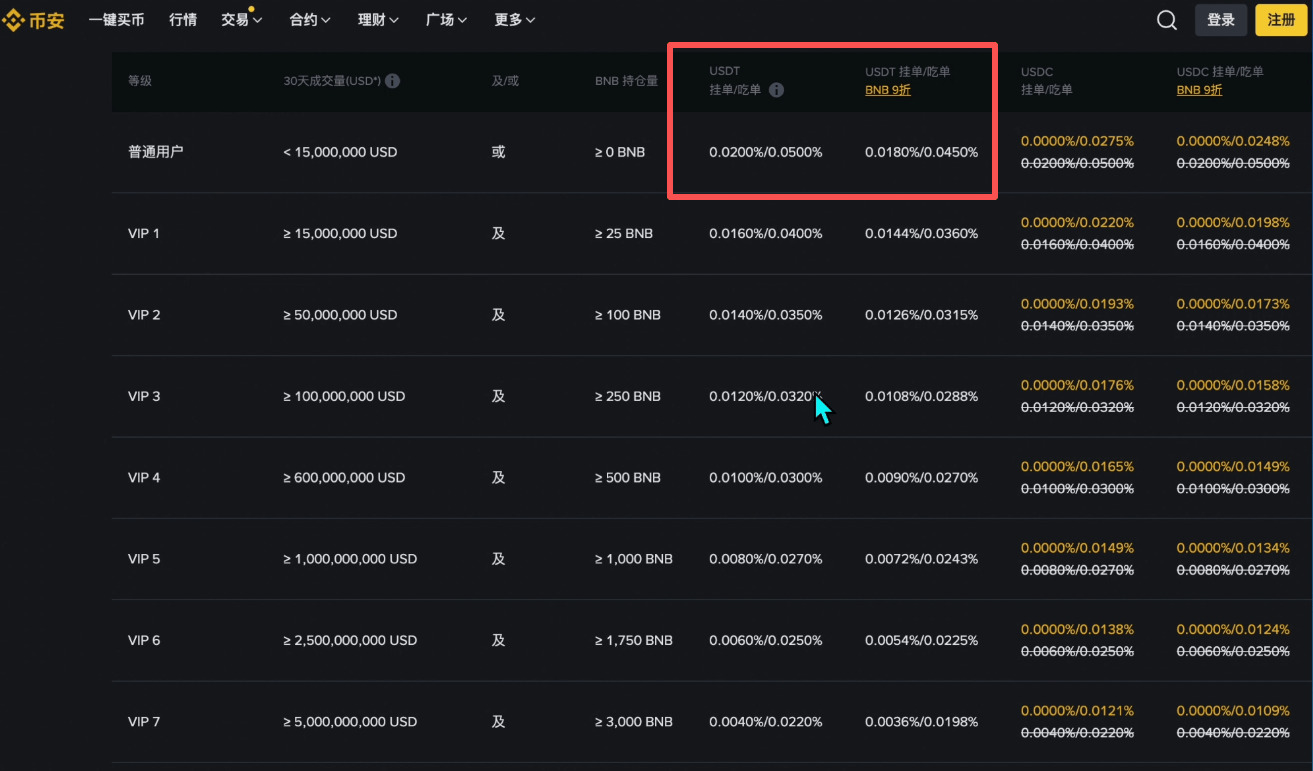Click VIP 3 rate 0.0120%/0.0320%
This screenshot has height=771, width=1313.
(x=766, y=396)
